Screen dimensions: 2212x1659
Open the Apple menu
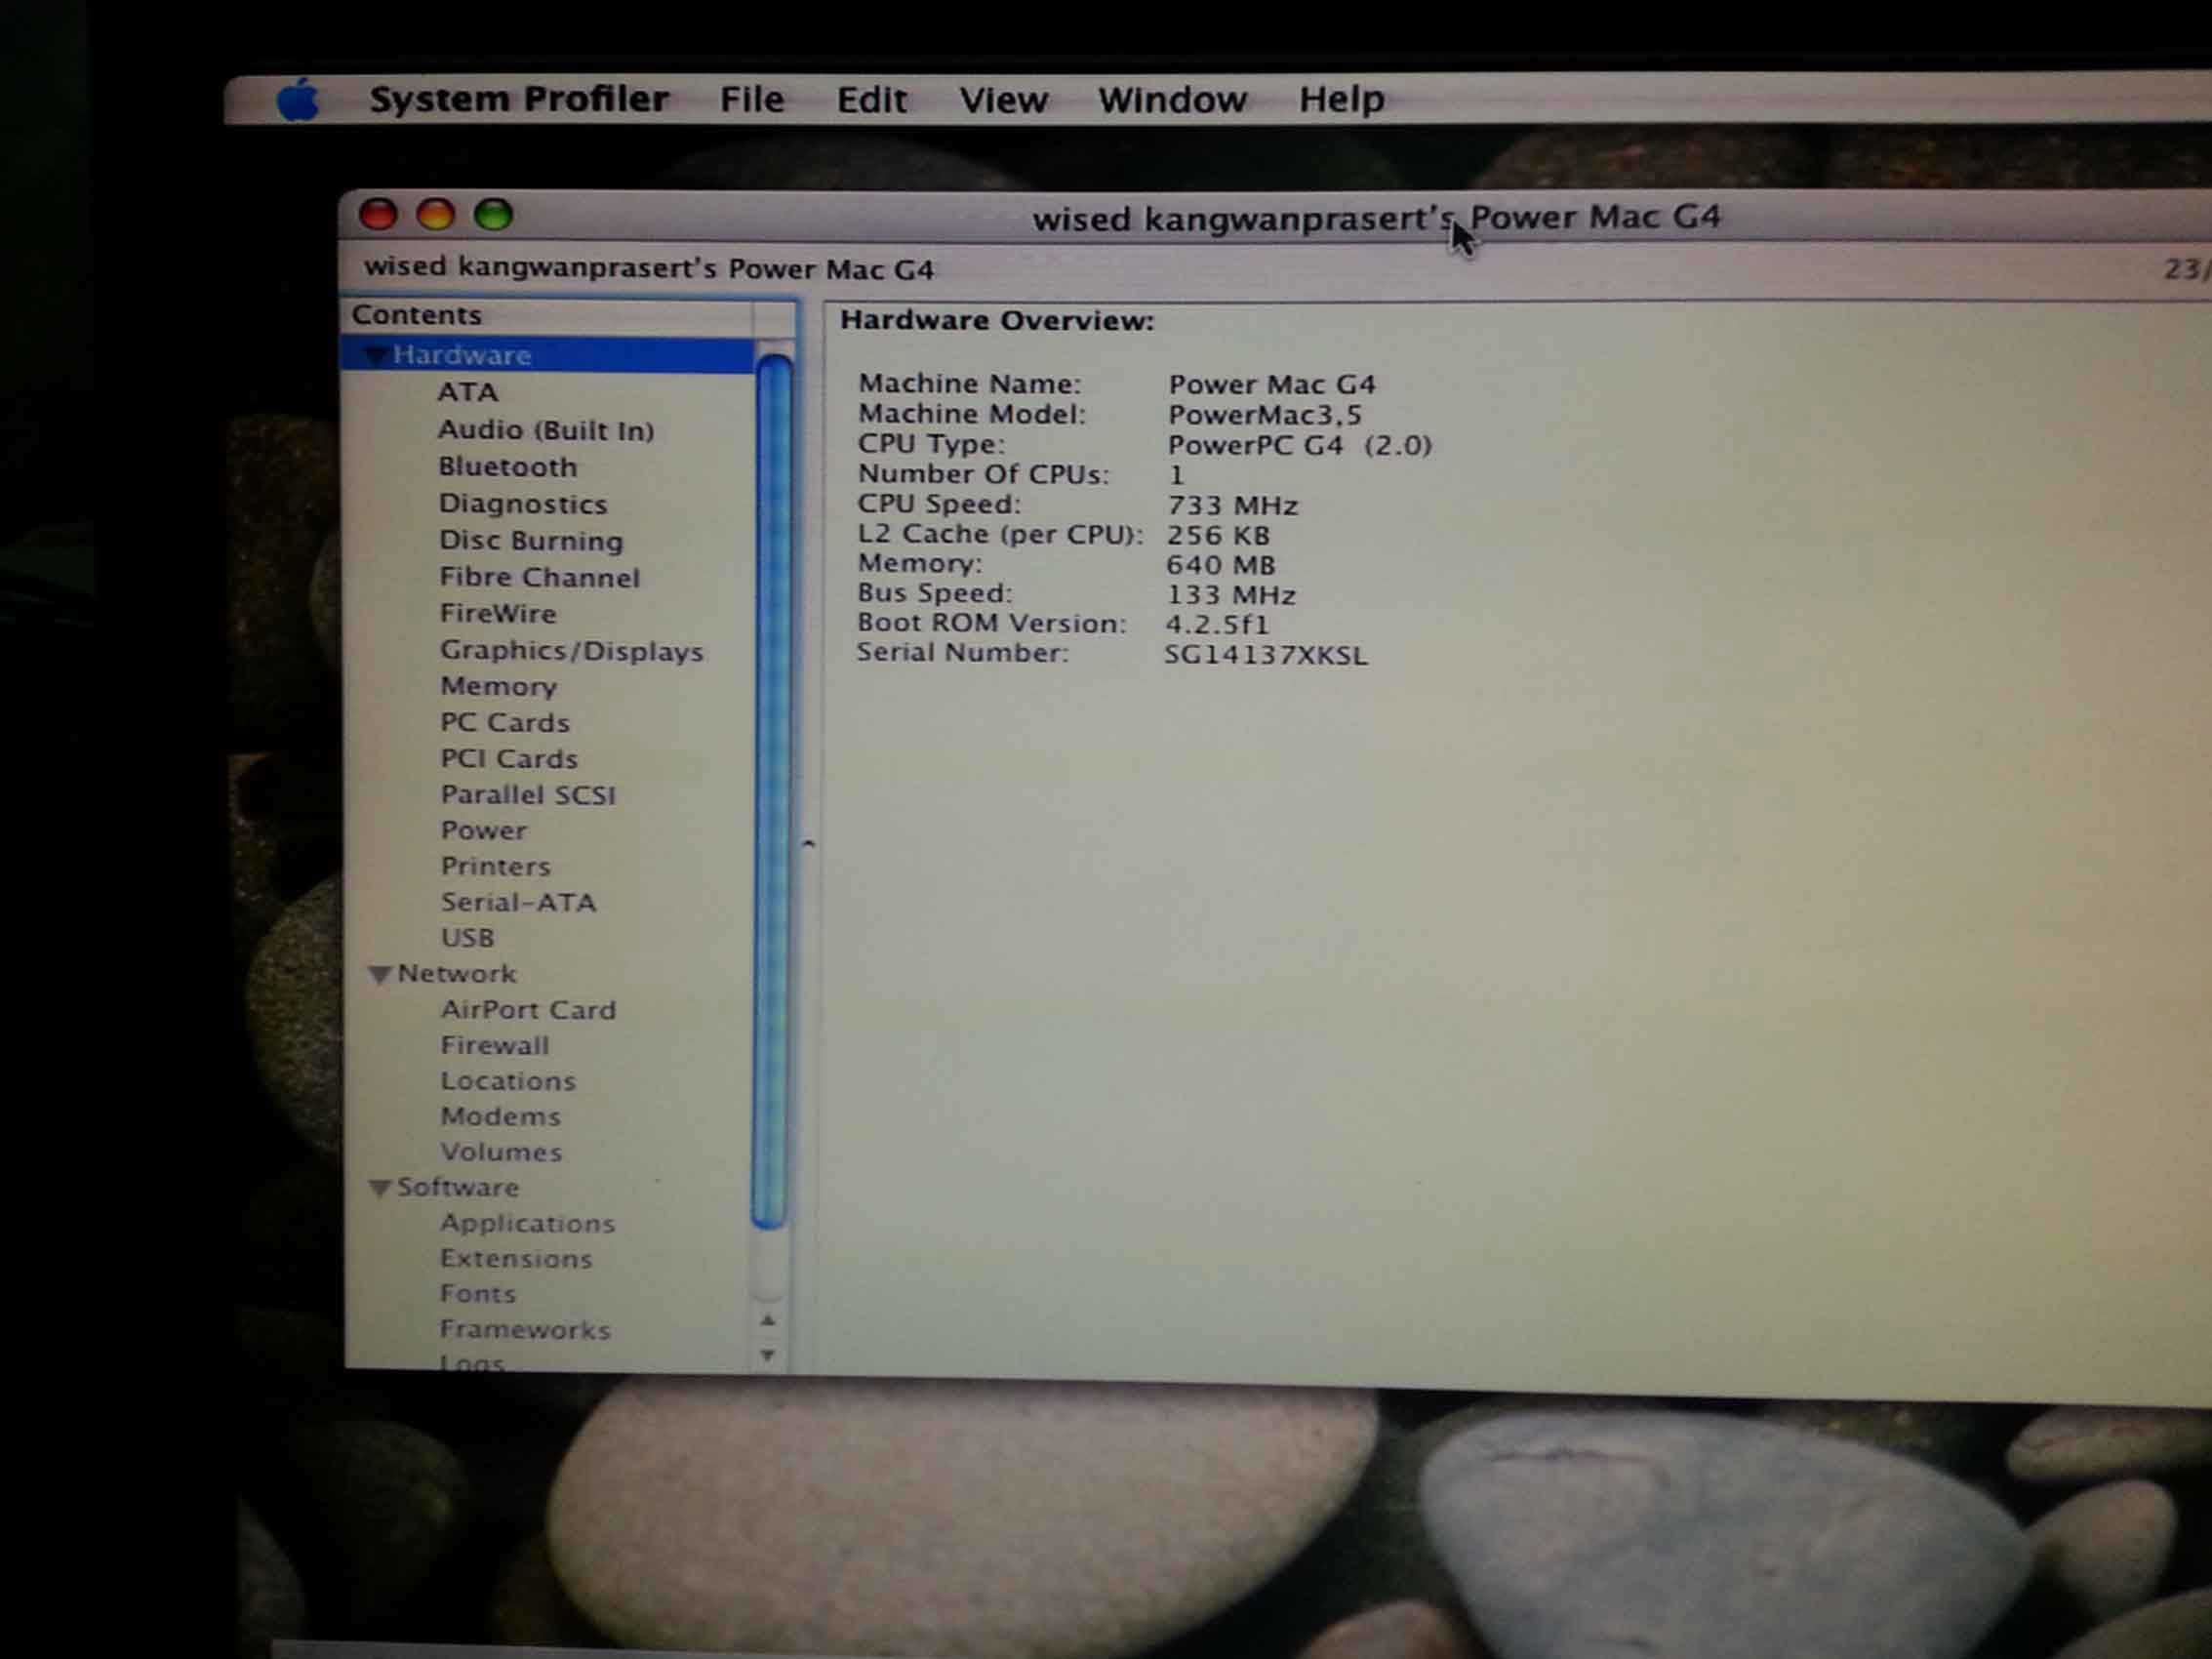298,100
